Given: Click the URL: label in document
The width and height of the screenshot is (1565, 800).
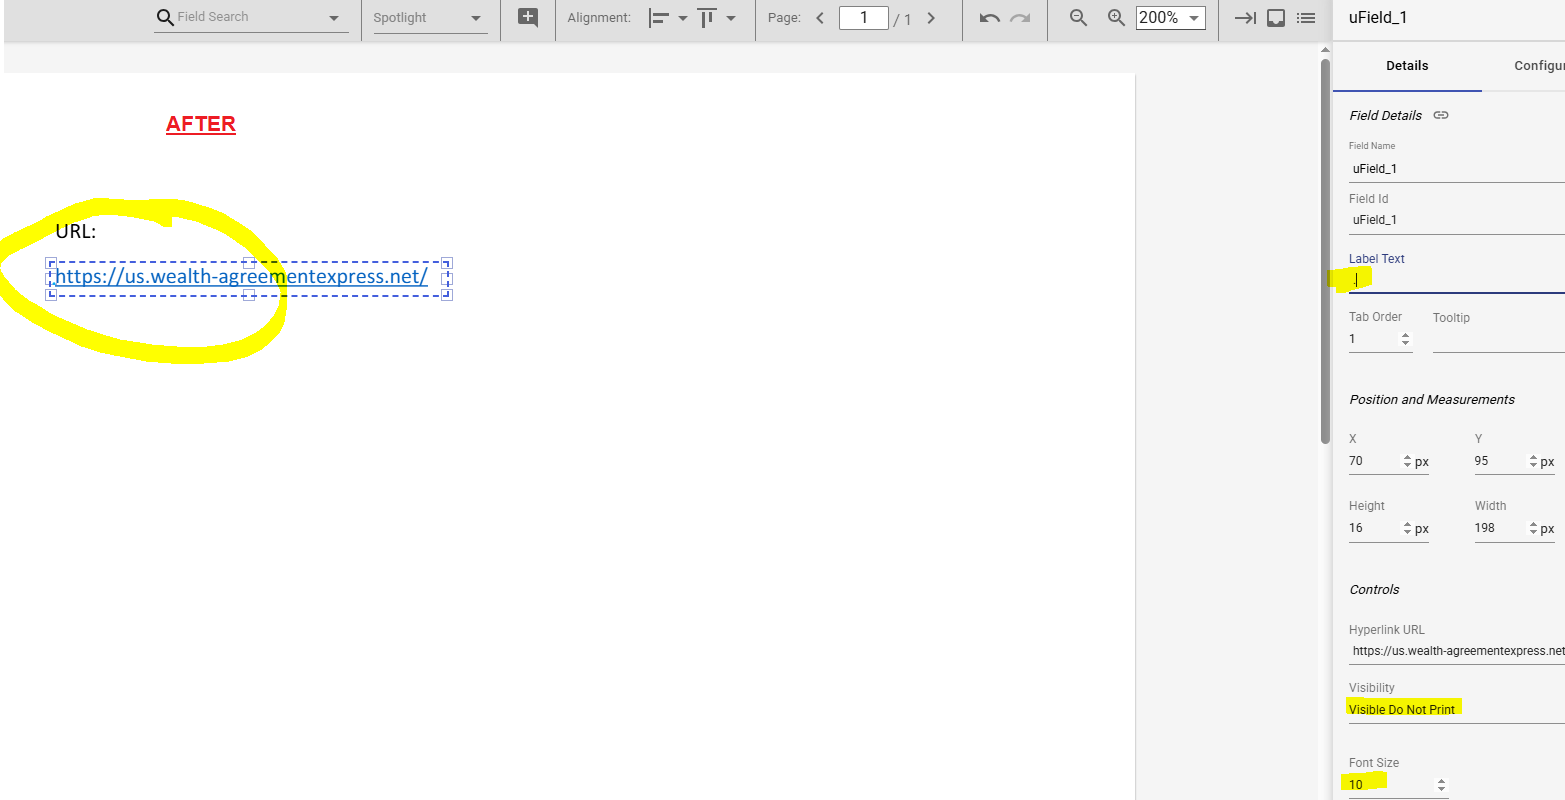Looking at the screenshot, I should coord(76,232).
